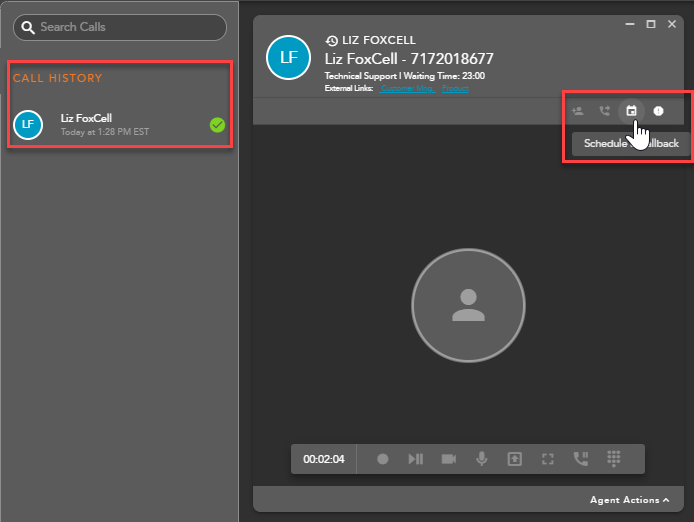The height and width of the screenshot is (522, 694).
Task: Toggle the video camera
Action: pos(448,459)
